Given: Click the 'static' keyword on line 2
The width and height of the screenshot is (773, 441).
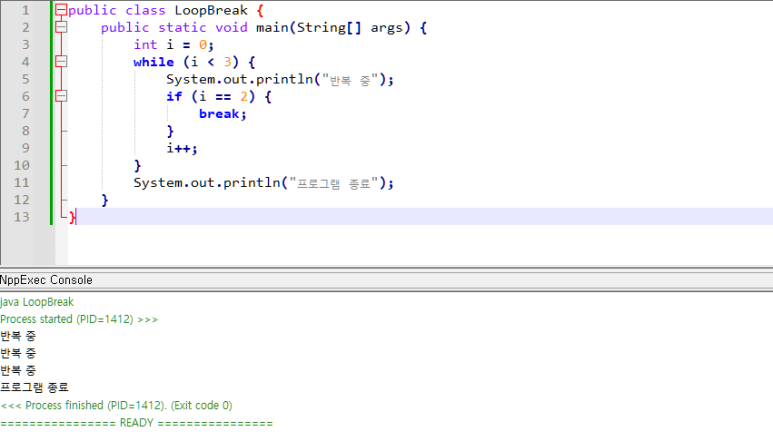Looking at the screenshot, I should pyautogui.click(x=182, y=28).
